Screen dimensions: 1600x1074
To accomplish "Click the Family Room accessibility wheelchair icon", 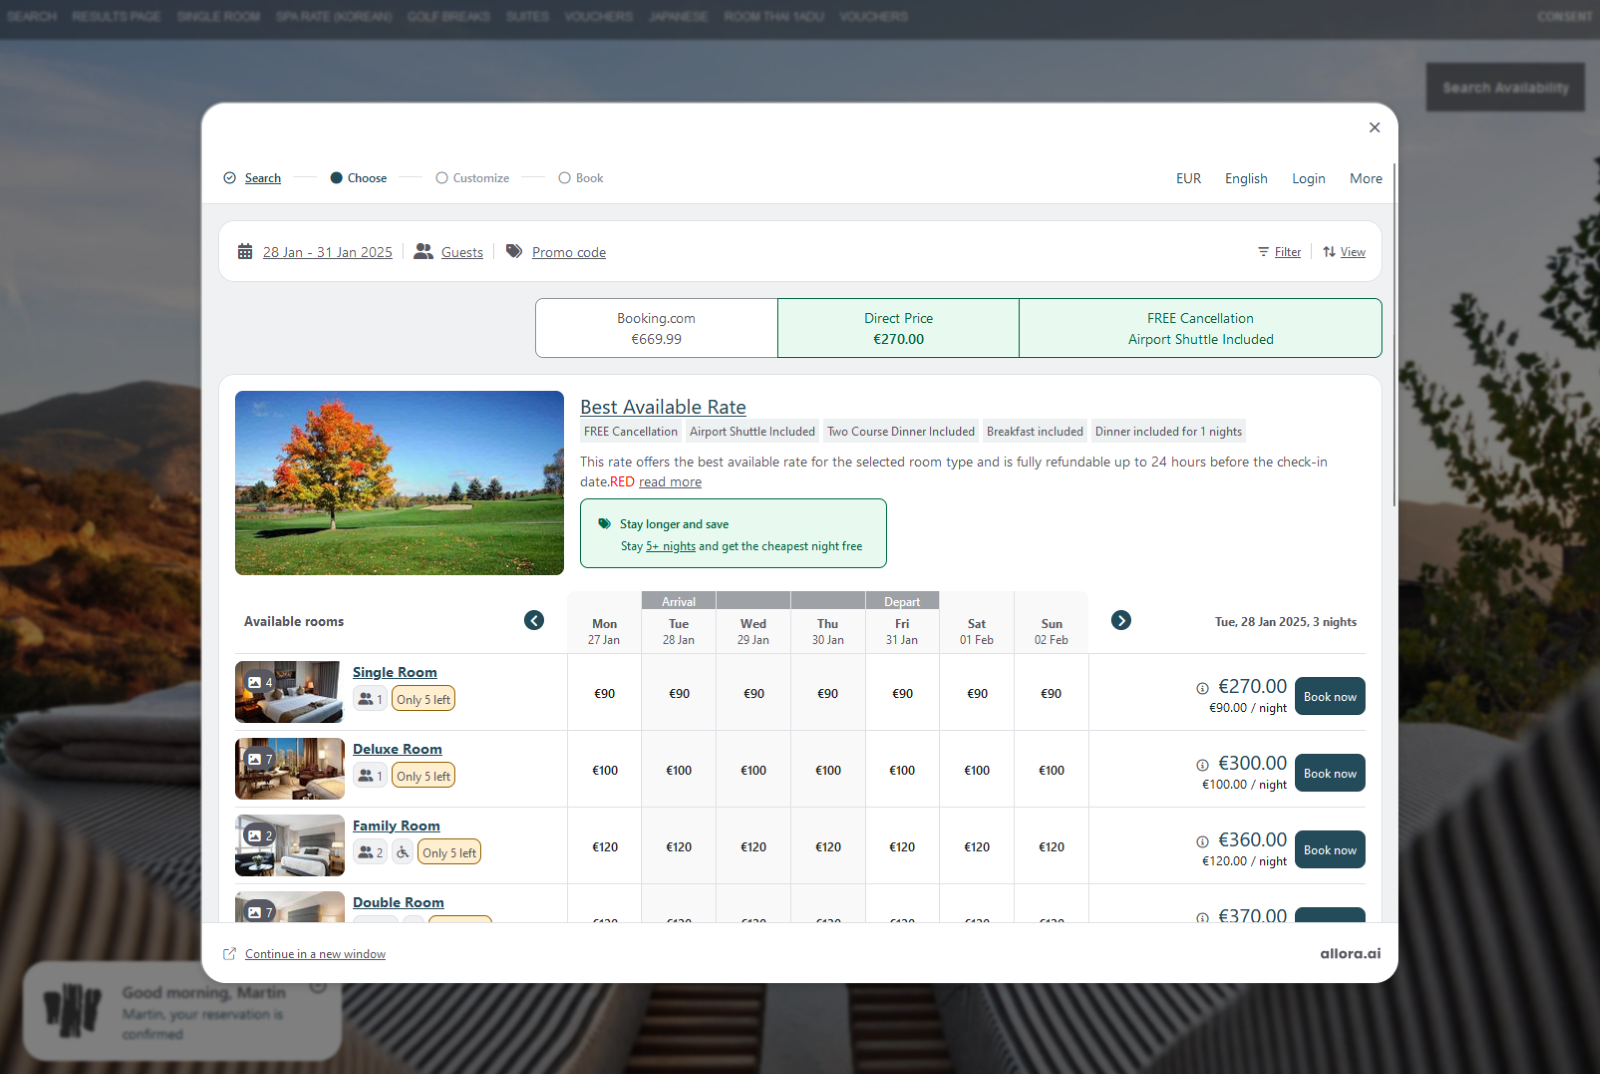I will click(402, 852).
